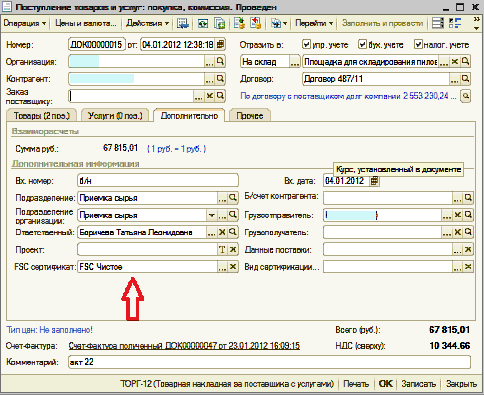Open the Операция dropdown menu
484x395 pixels.
(25, 23)
